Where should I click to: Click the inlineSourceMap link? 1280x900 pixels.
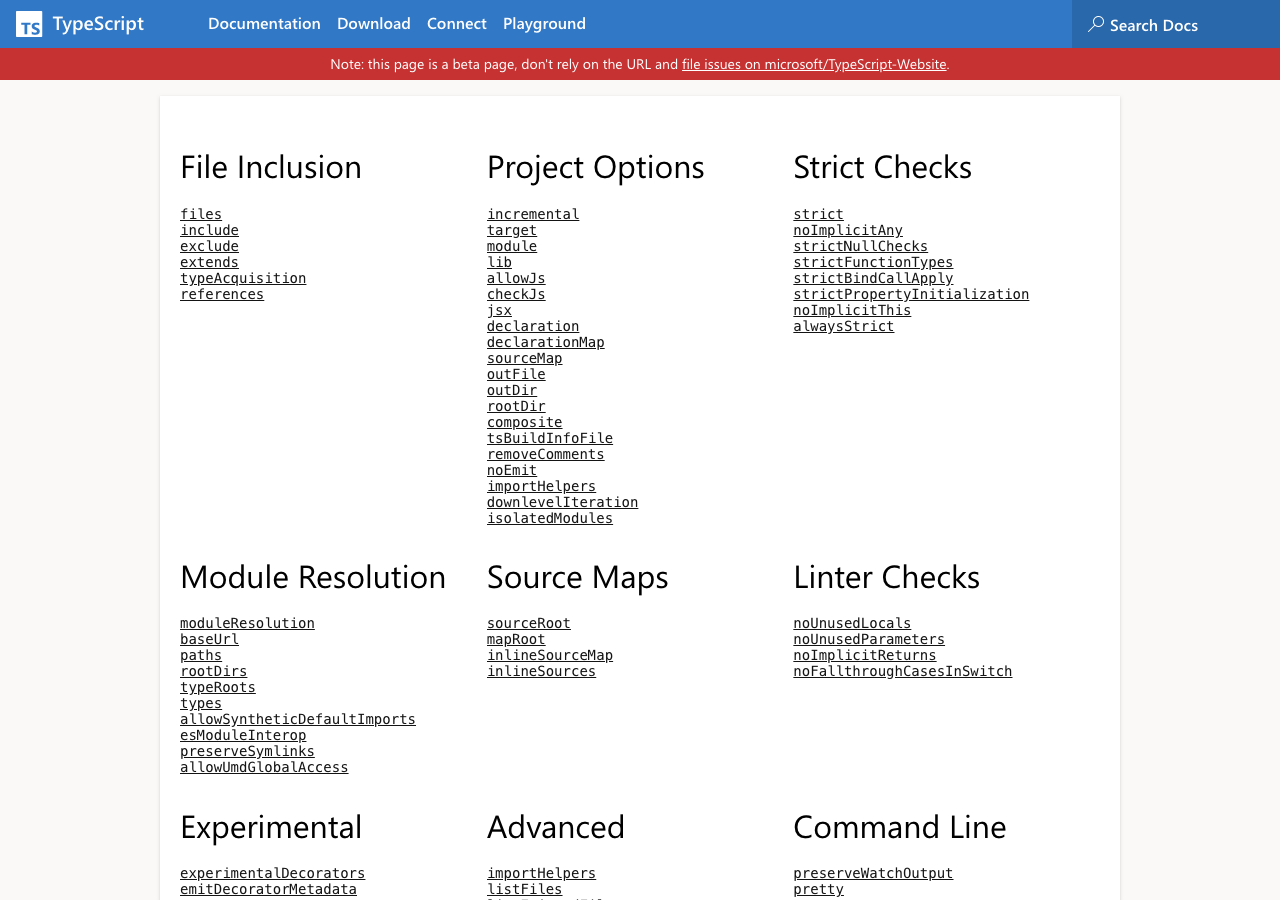(x=549, y=655)
